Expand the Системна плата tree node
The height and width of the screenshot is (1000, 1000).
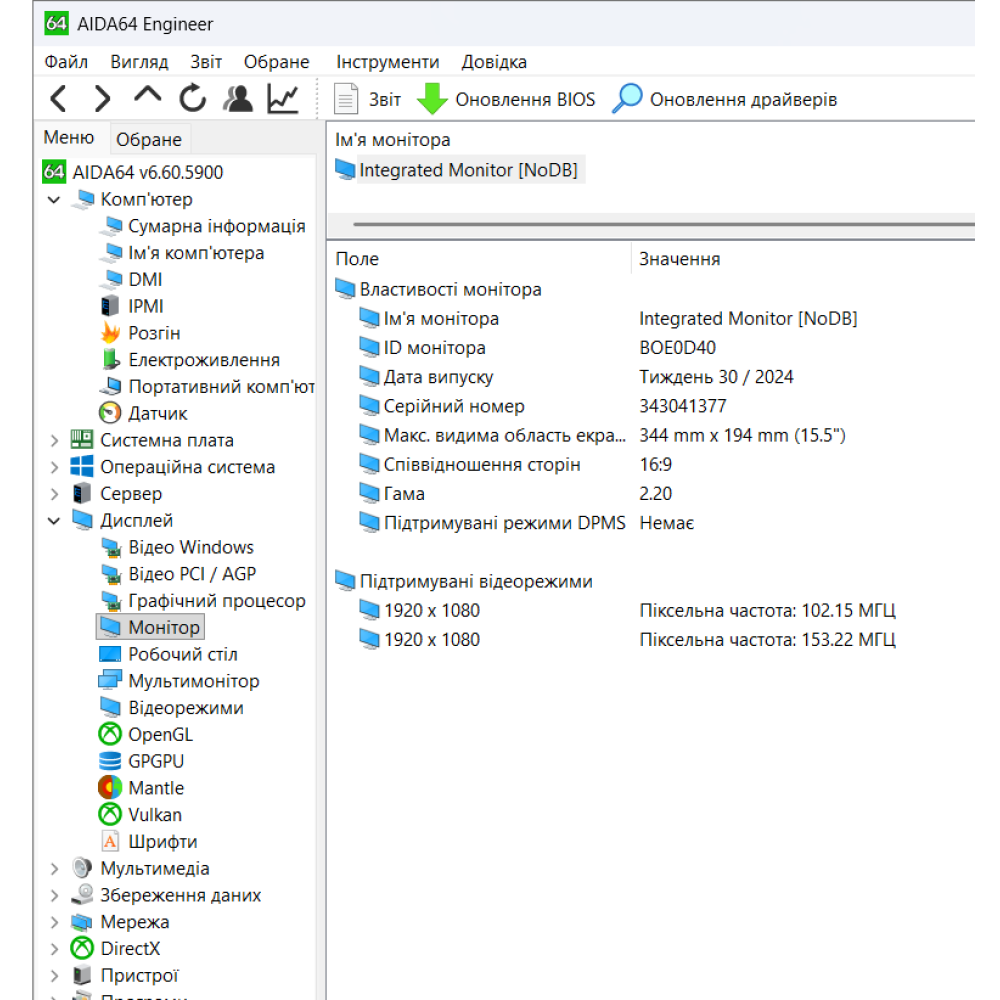pyautogui.click(x=54, y=441)
